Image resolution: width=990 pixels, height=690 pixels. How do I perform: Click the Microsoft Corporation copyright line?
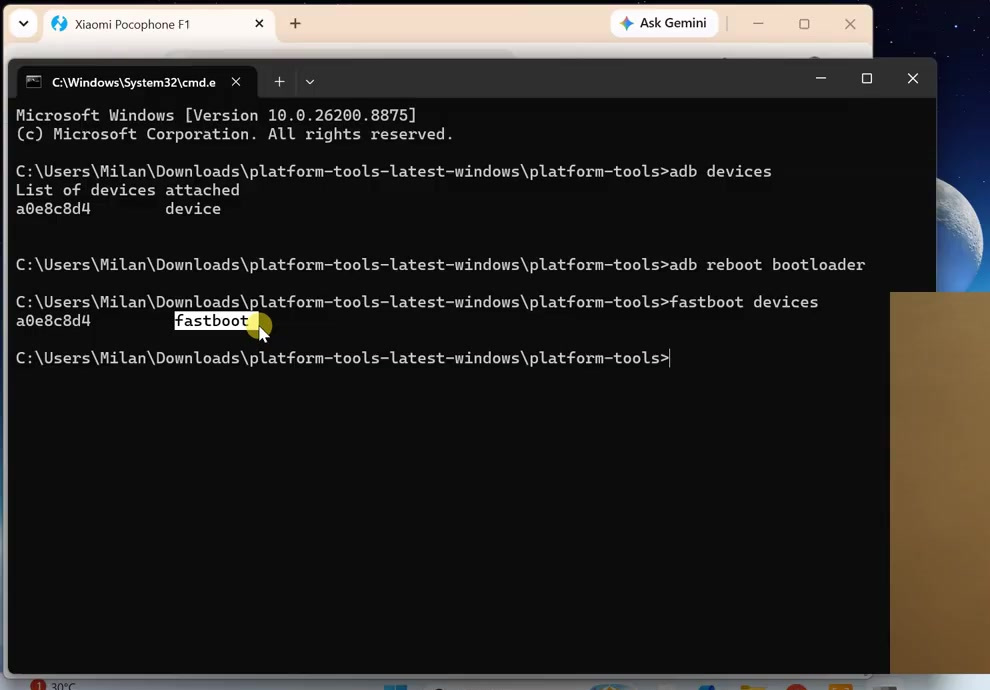(234, 134)
